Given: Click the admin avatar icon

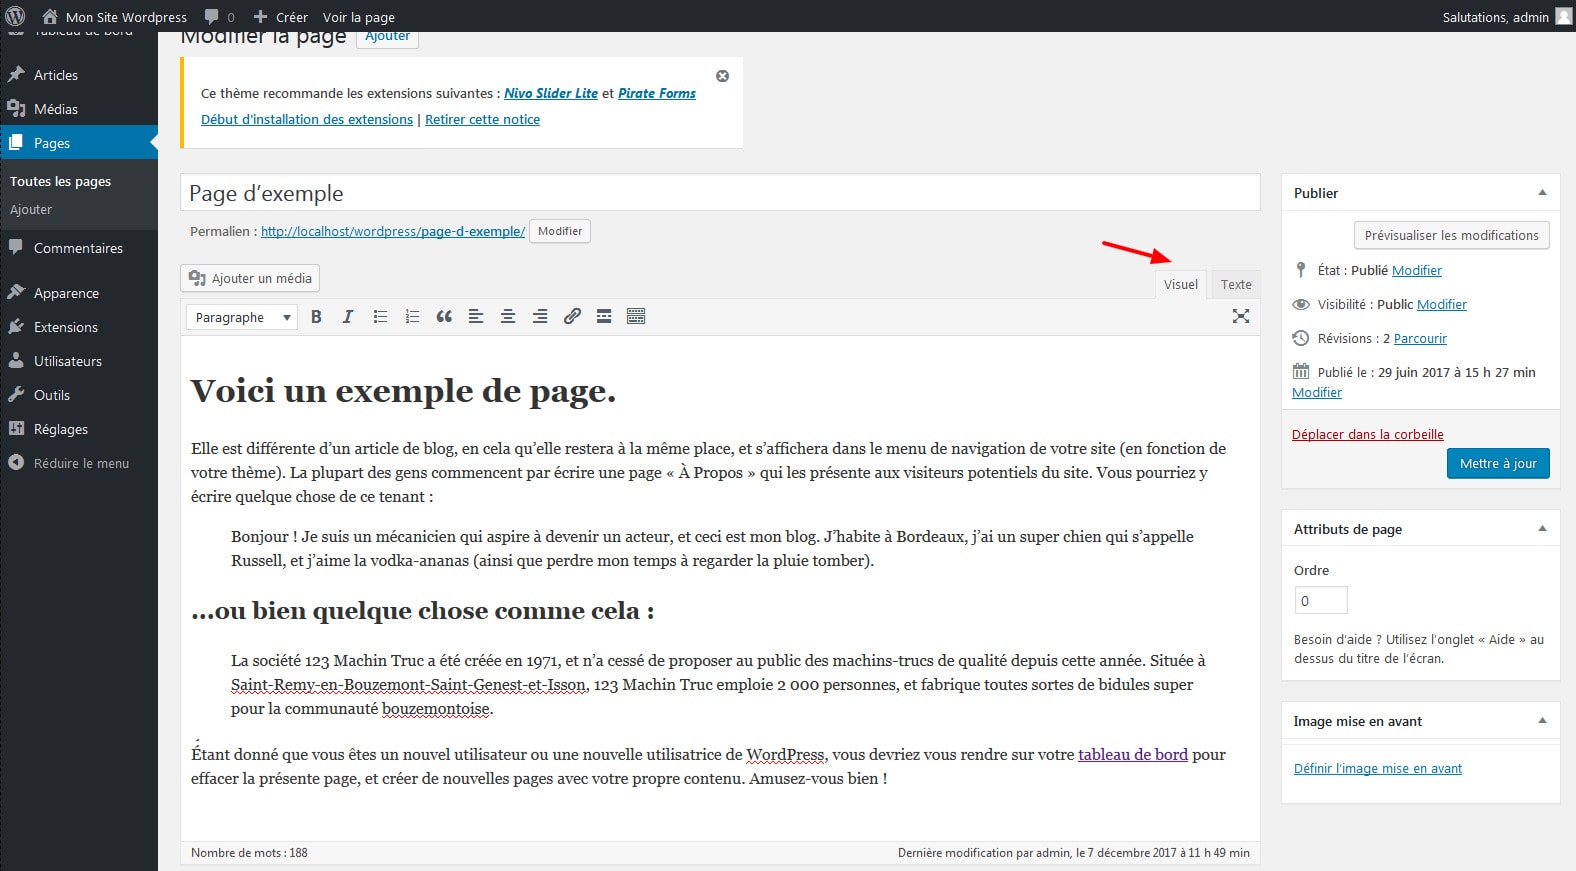Looking at the screenshot, I should coord(1564,16).
